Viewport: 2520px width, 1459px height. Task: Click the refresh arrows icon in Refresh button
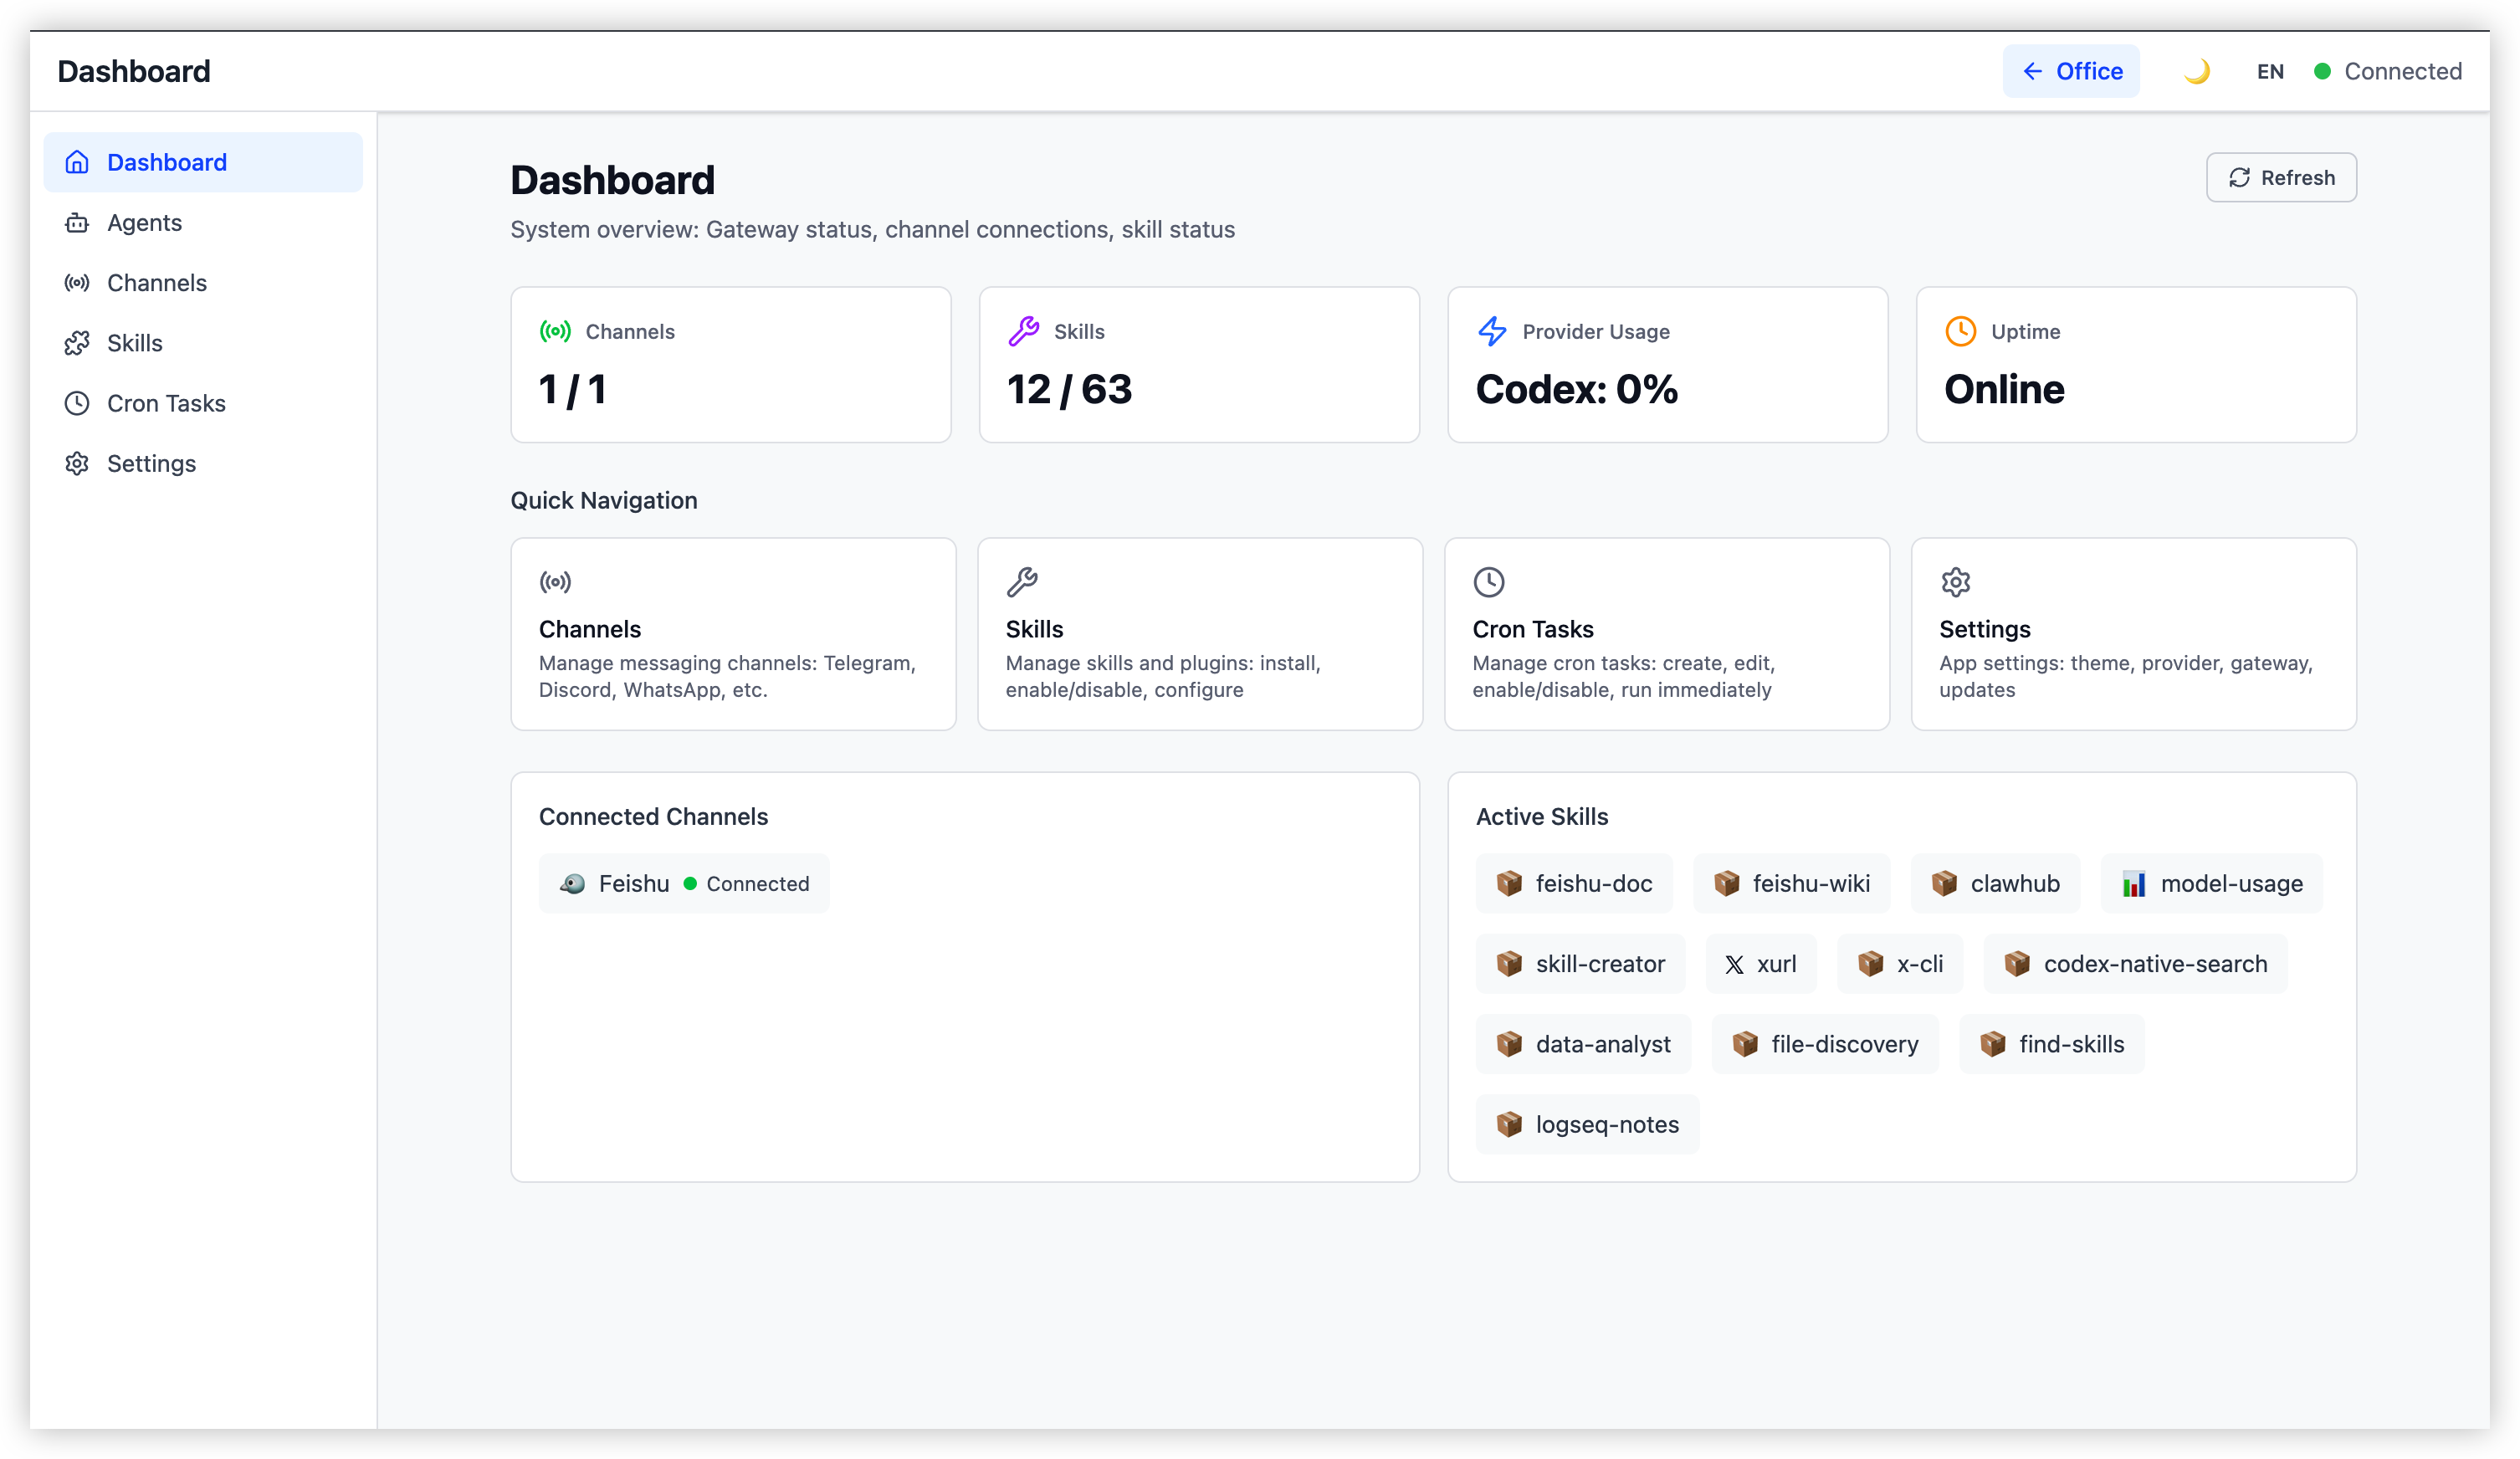click(x=2239, y=178)
